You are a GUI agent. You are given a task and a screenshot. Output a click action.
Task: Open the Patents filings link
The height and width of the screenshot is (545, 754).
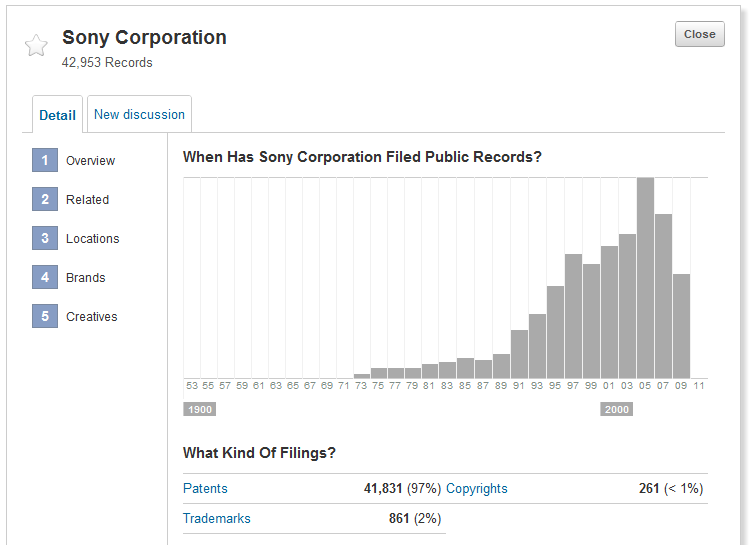click(x=205, y=489)
